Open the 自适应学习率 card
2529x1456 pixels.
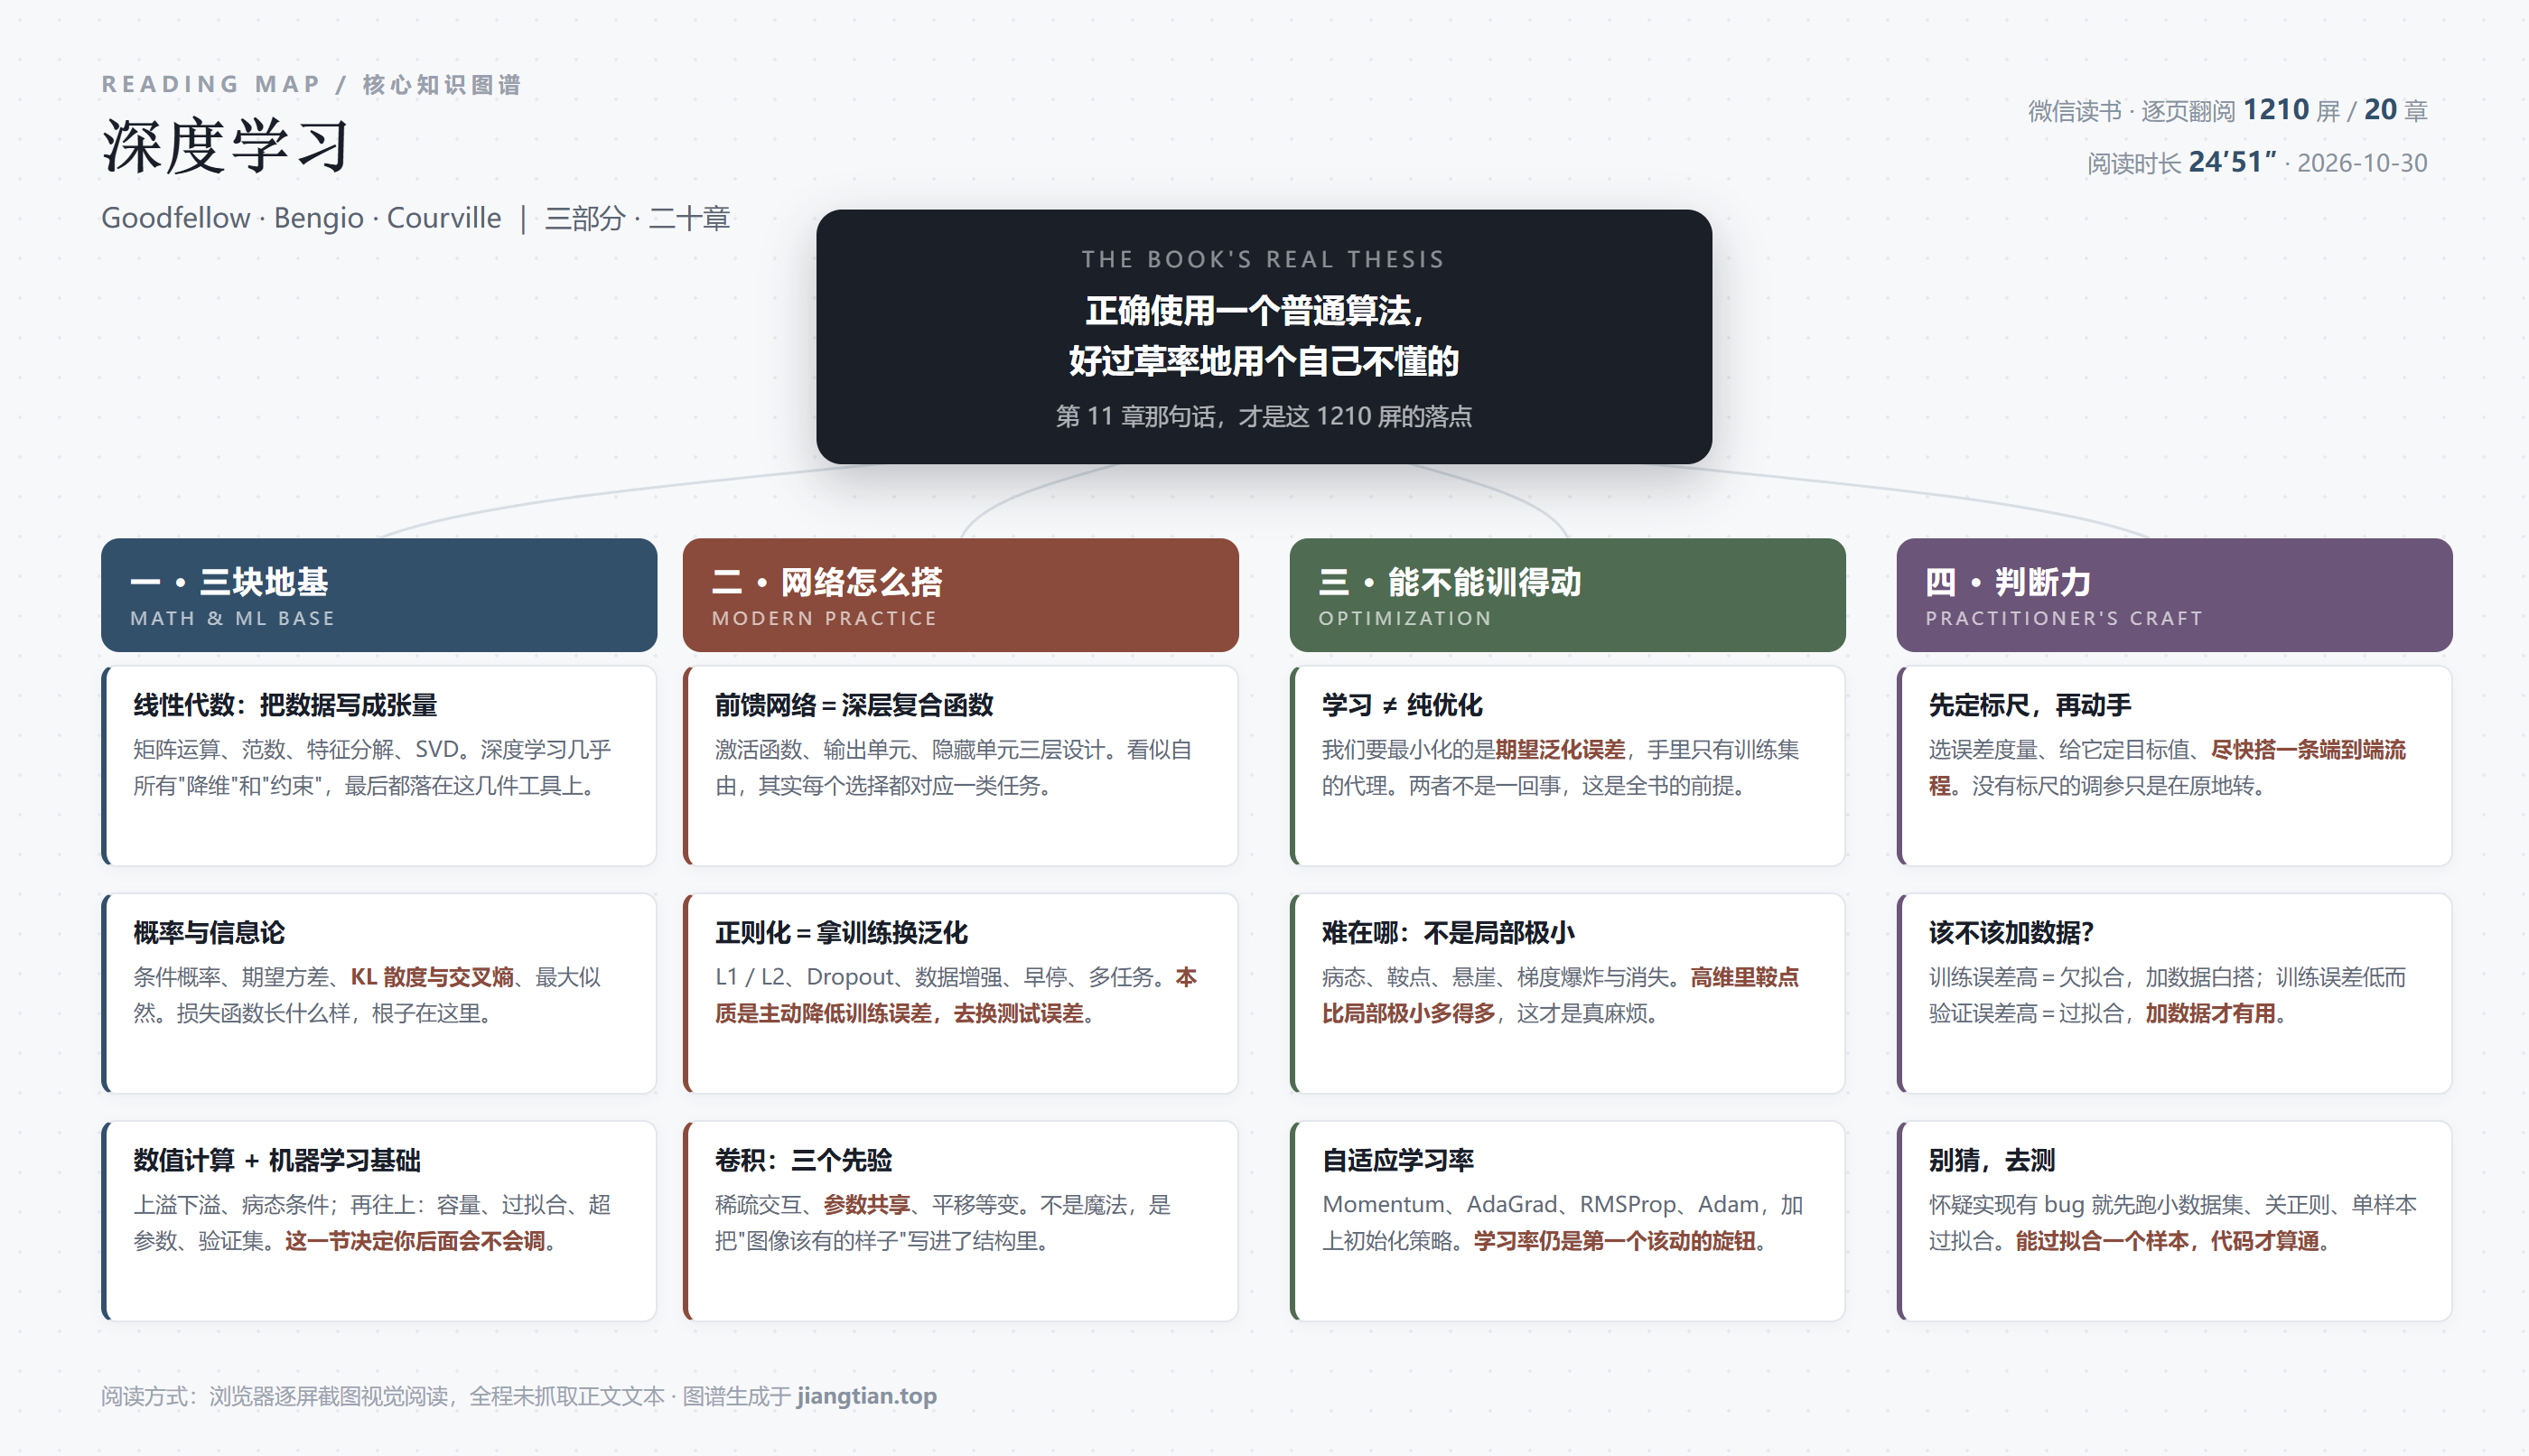coord(1567,1221)
